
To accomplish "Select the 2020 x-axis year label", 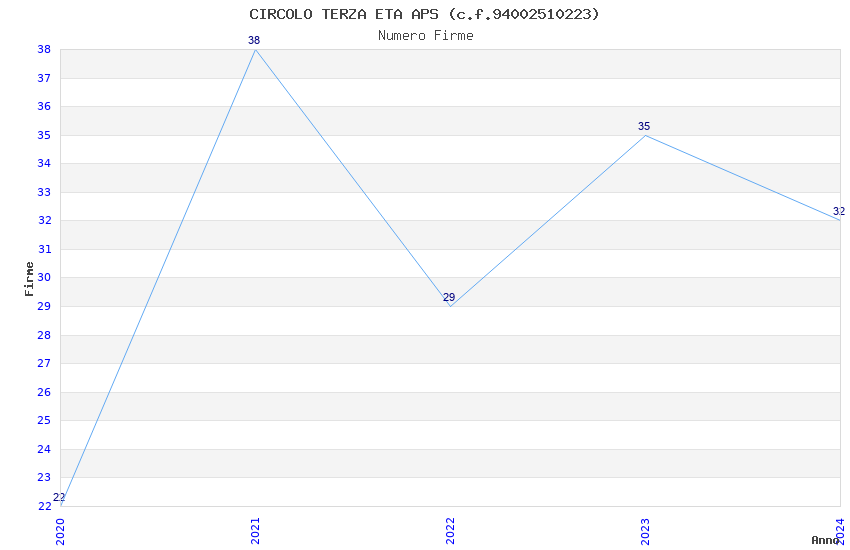I will pyautogui.click(x=60, y=532).
